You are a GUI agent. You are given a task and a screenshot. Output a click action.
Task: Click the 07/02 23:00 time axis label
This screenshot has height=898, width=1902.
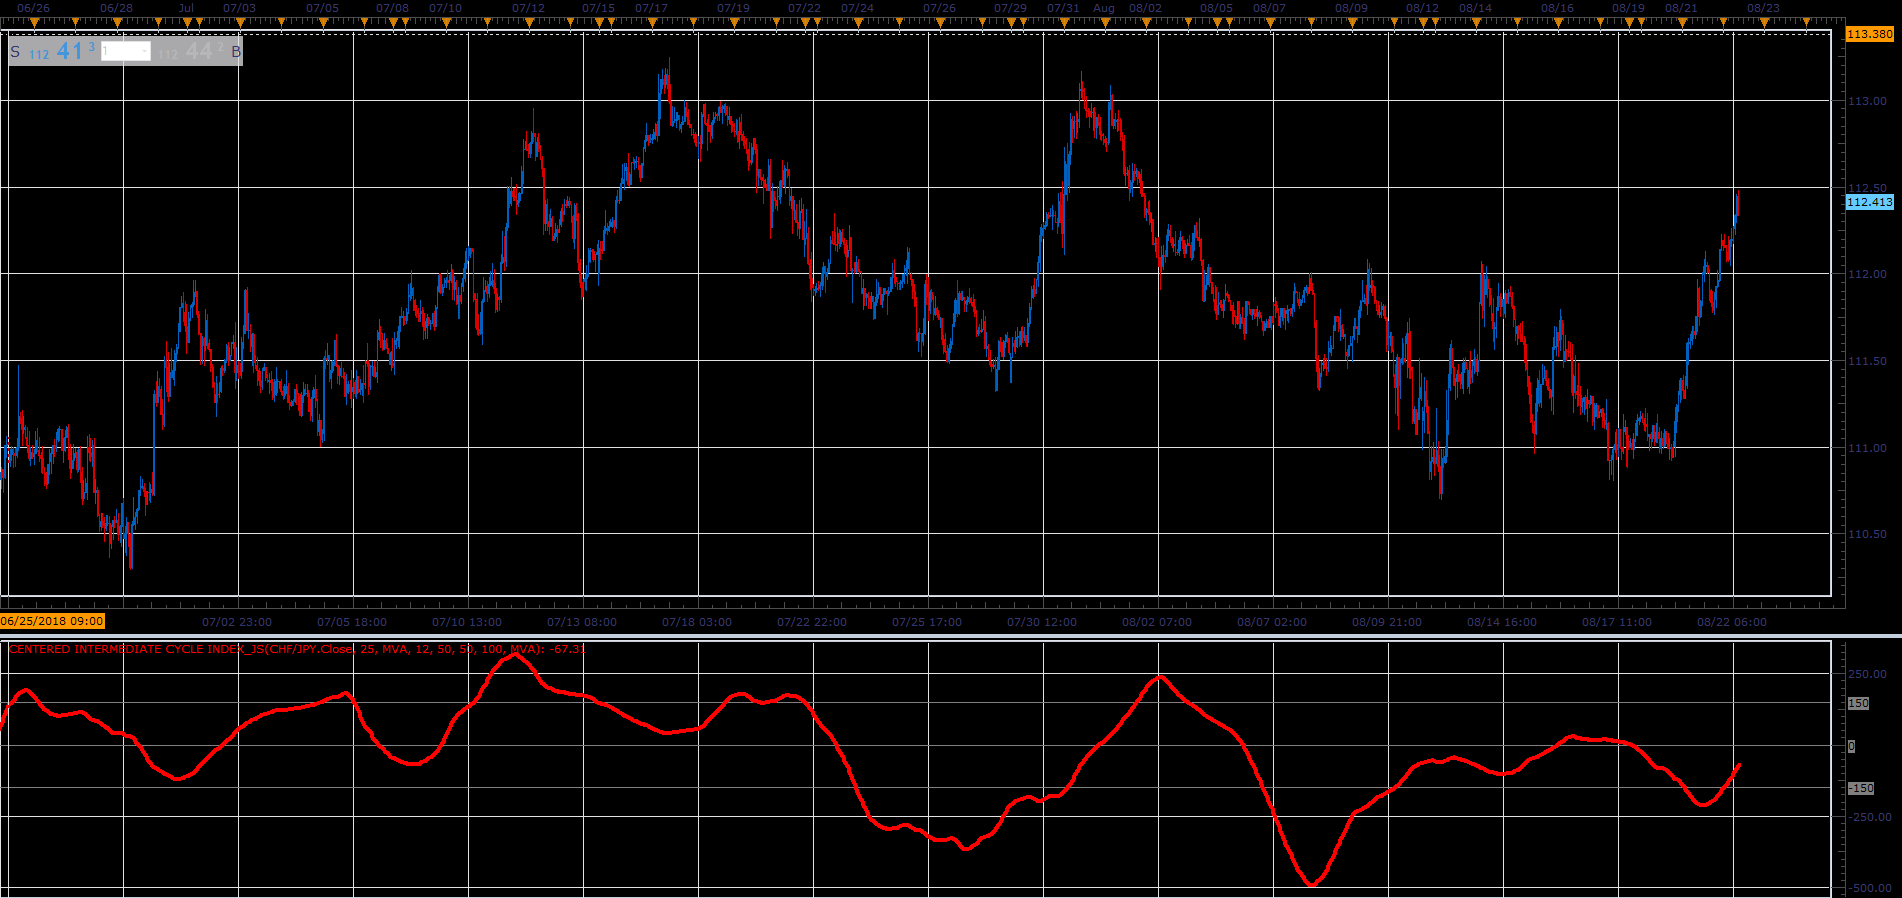coord(237,622)
